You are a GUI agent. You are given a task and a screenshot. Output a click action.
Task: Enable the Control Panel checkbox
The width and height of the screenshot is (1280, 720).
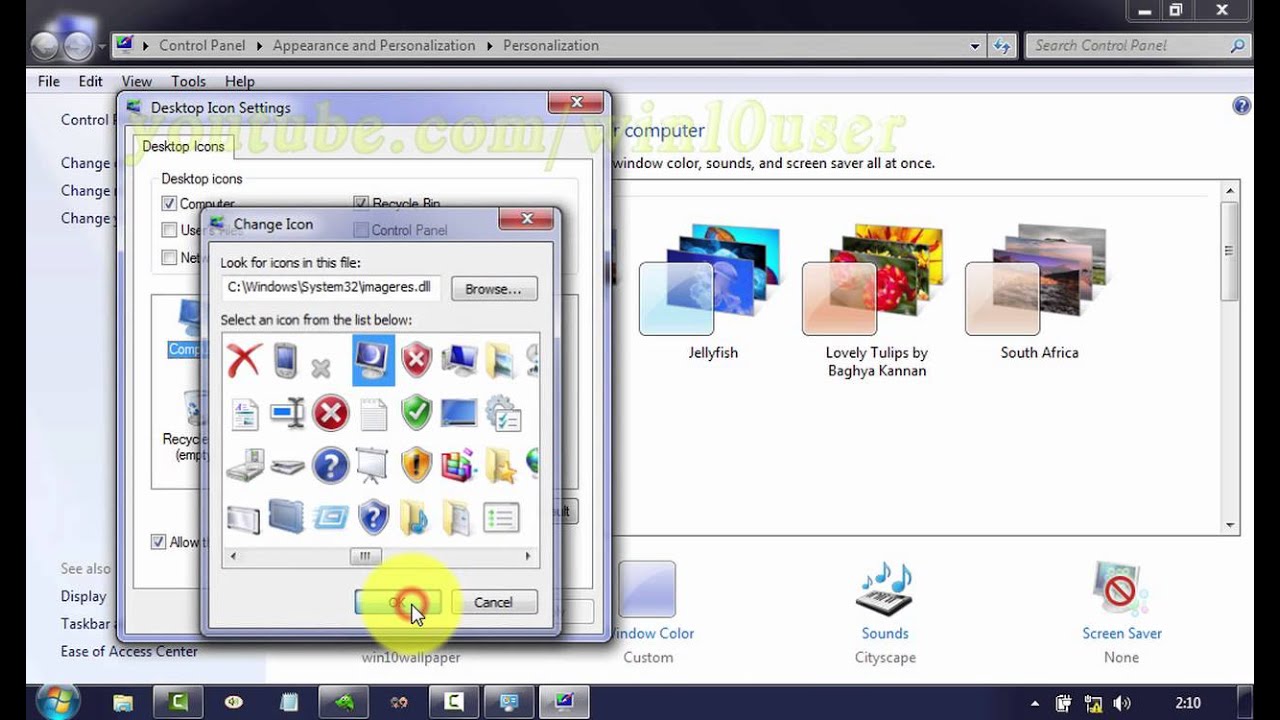point(361,230)
